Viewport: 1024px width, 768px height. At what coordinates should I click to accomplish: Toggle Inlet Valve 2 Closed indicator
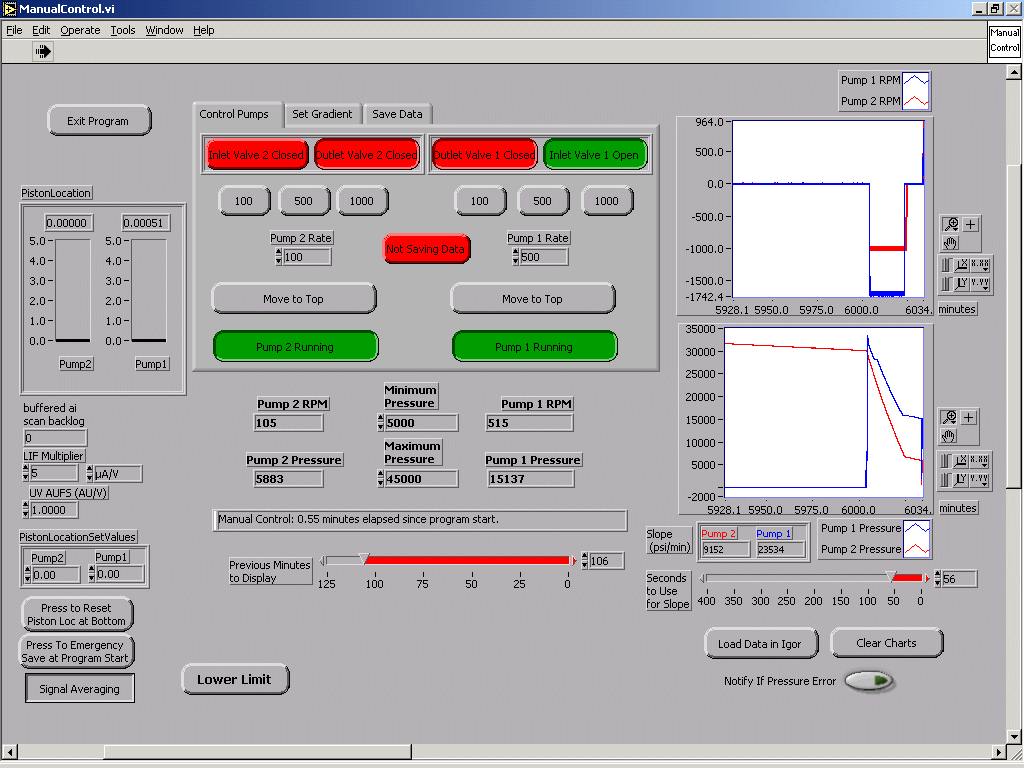pyautogui.click(x=256, y=155)
